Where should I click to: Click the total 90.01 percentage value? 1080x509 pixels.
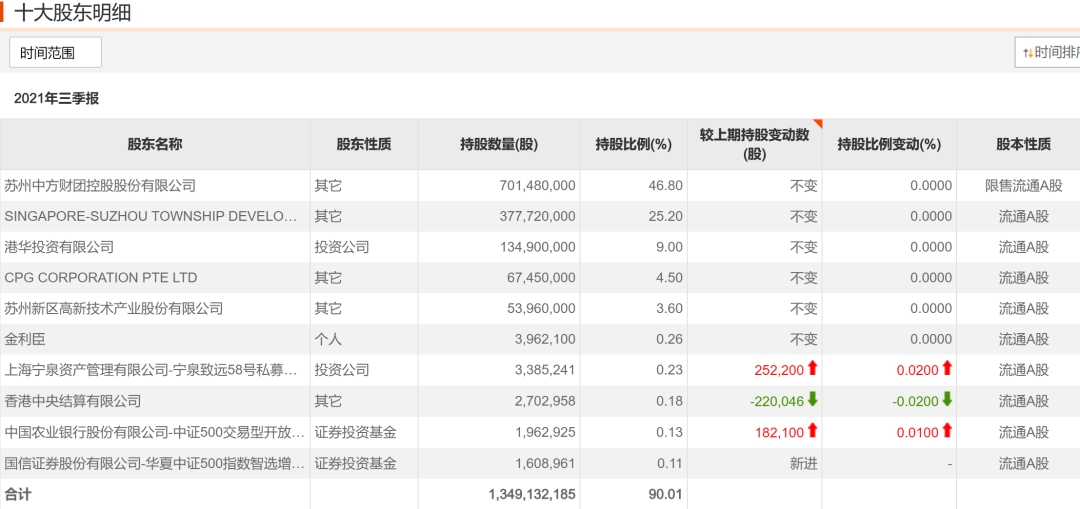pyautogui.click(x=666, y=494)
